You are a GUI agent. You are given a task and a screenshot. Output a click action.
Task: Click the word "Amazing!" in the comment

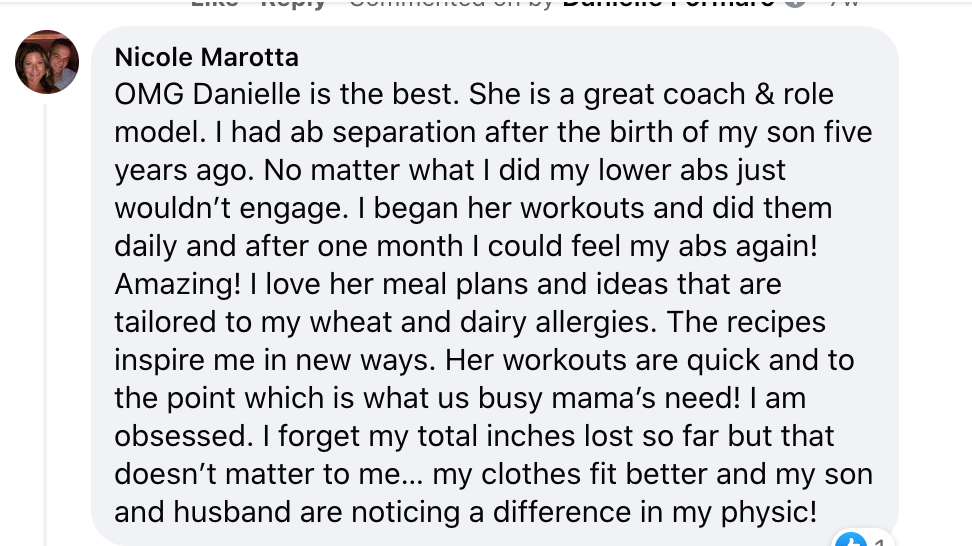(x=178, y=284)
